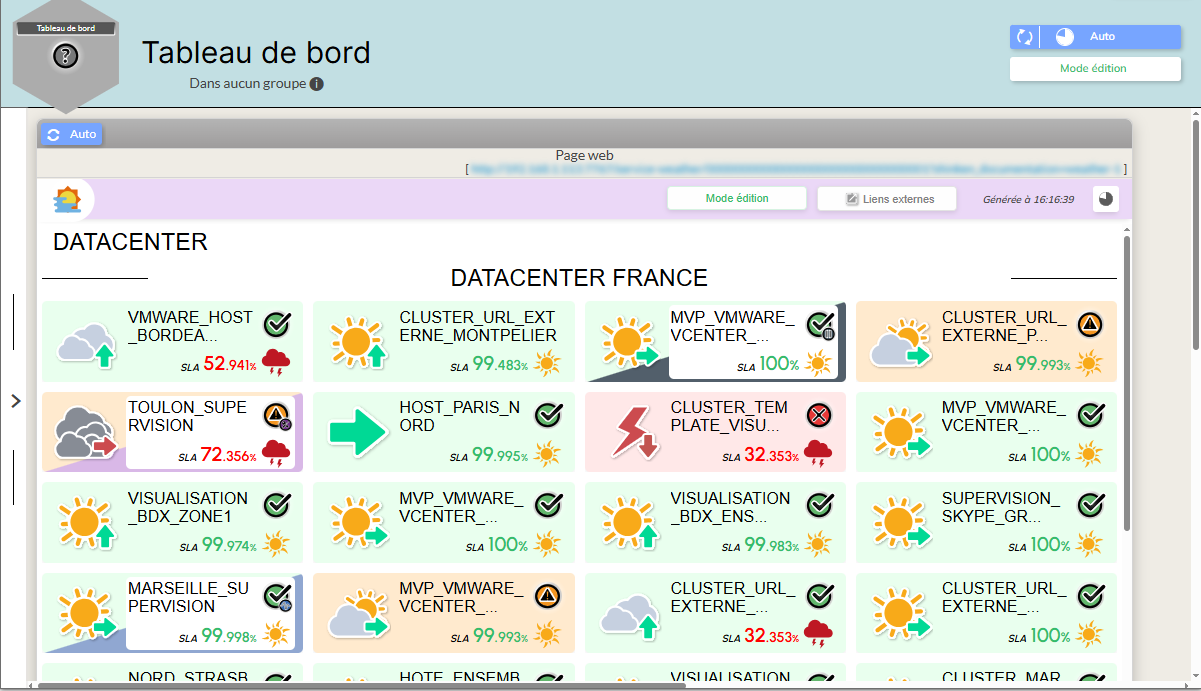
Task: Click the green arrow icon on HOST_PARIS_NORD
Action: (x=357, y=432)
